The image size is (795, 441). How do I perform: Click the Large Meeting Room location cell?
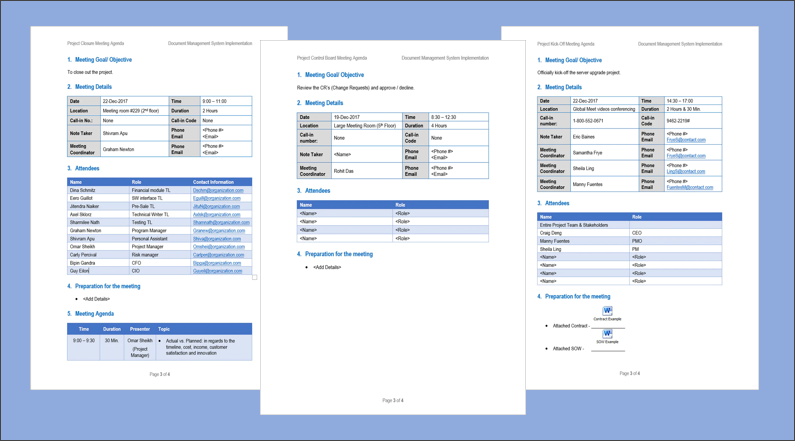365,126
